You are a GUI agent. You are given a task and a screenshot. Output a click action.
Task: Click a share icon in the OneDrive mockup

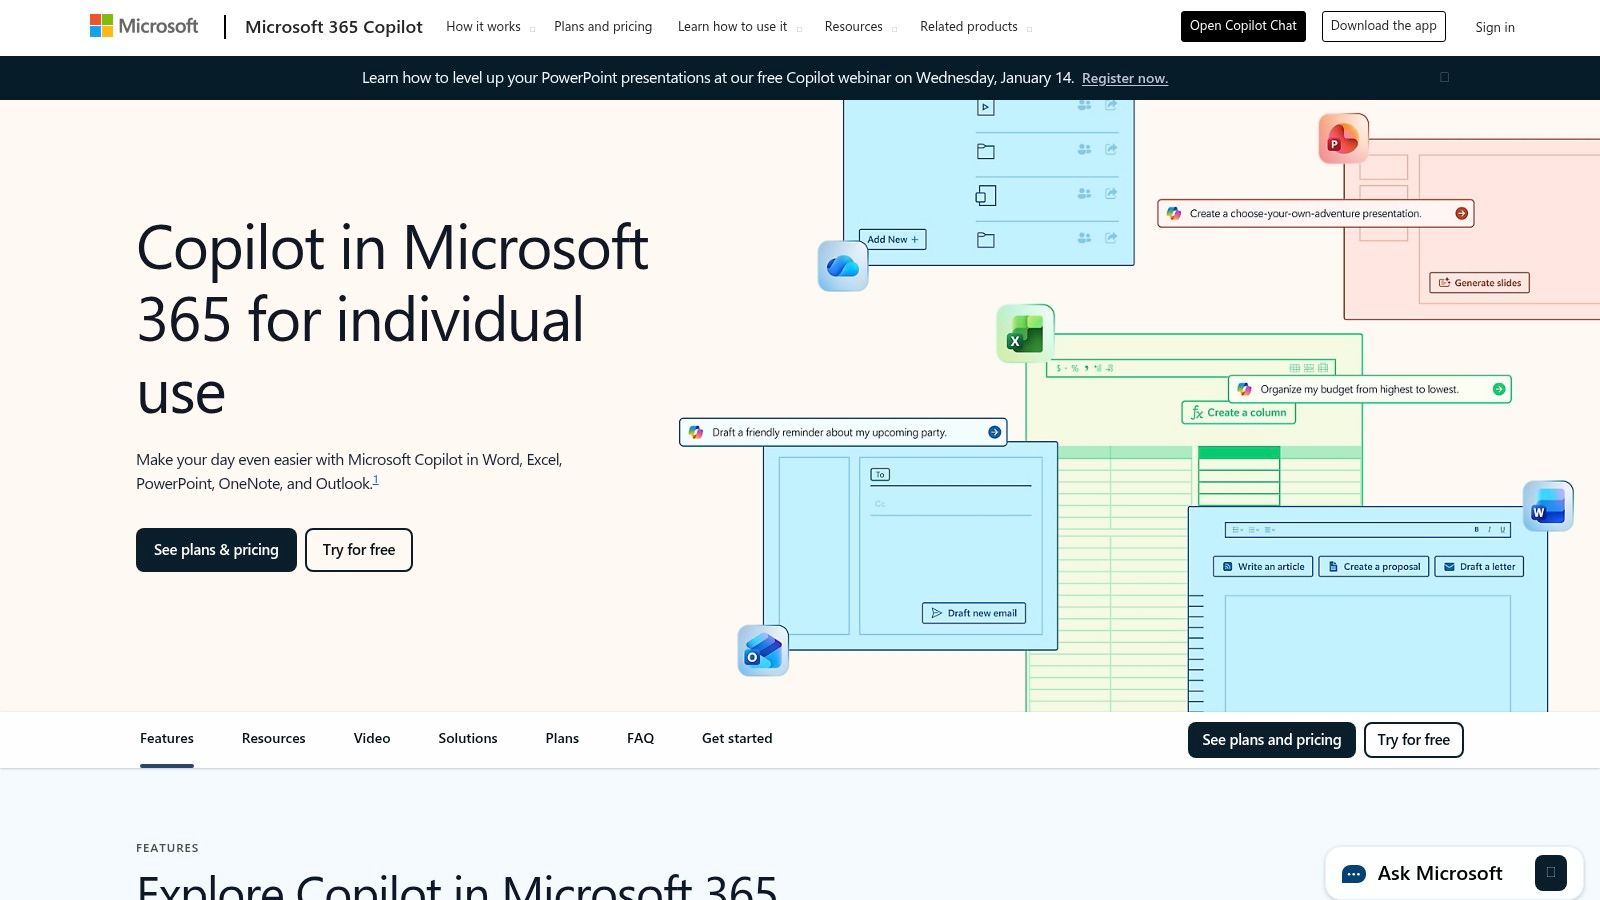1110,150
